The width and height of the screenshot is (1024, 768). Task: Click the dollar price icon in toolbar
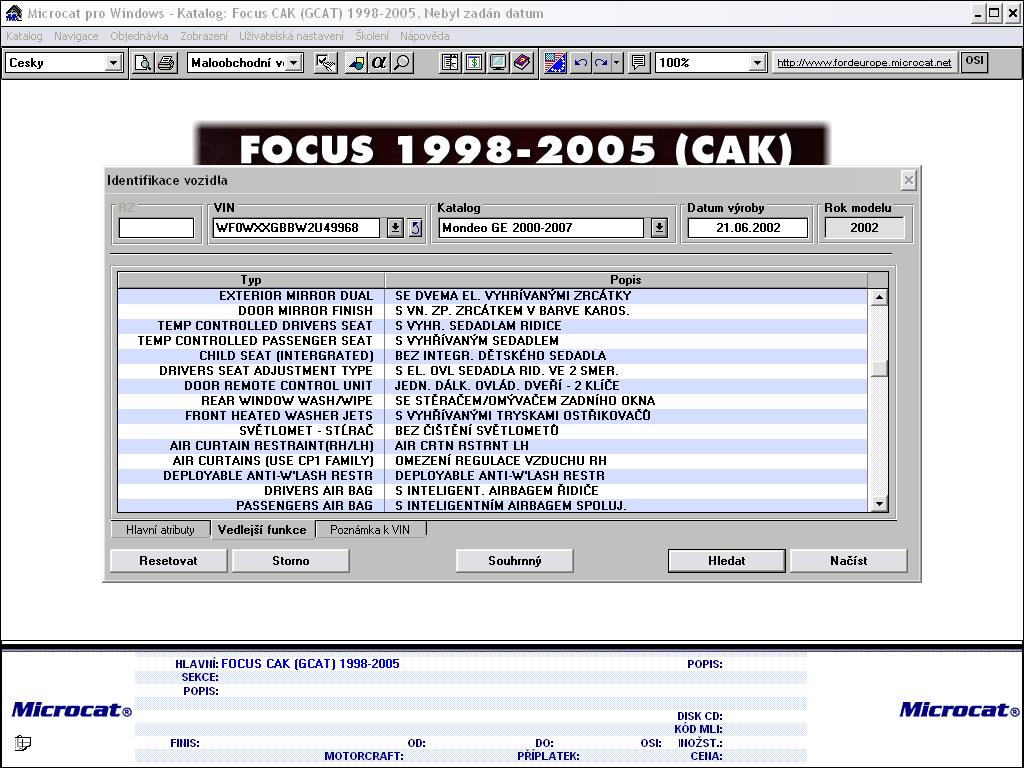tap(474, 63)
